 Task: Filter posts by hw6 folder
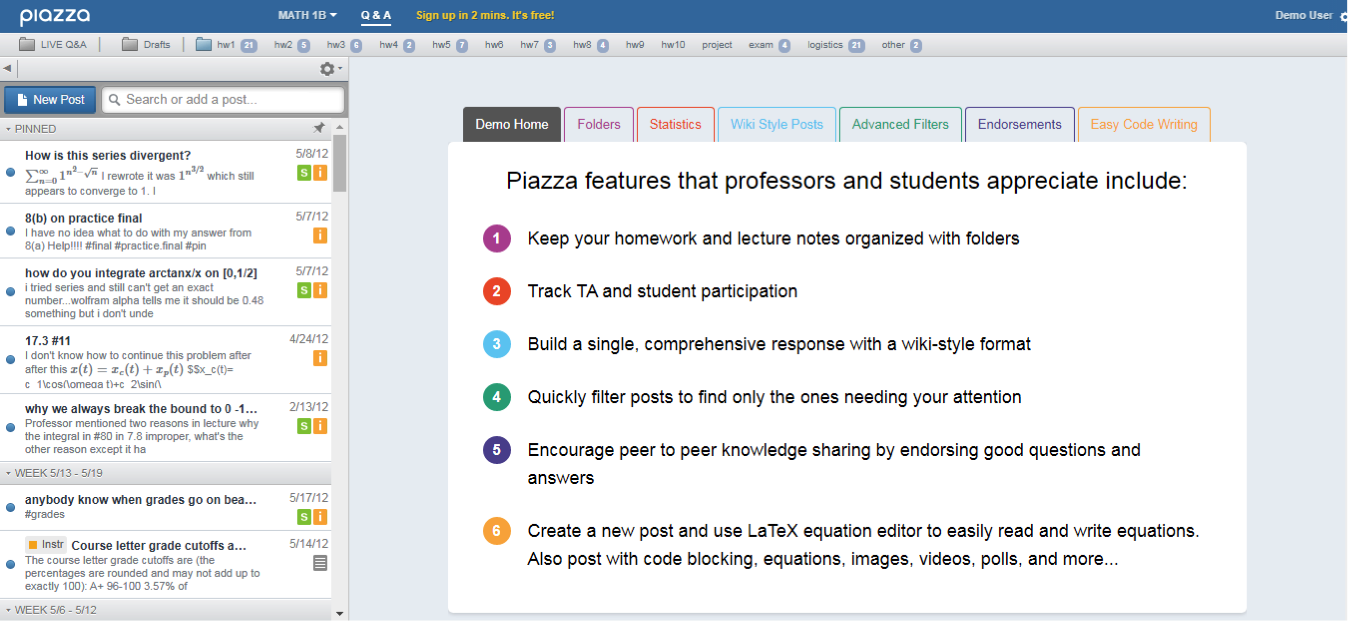(x=494, y=45)
